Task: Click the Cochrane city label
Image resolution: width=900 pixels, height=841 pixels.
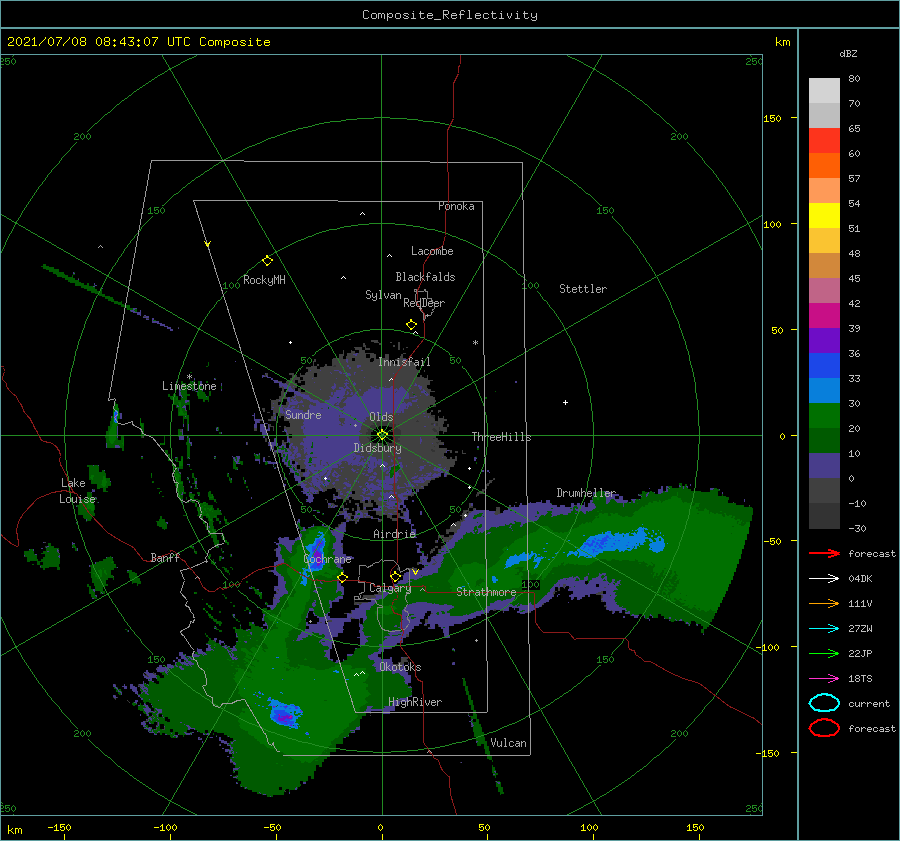Action: 327,559
